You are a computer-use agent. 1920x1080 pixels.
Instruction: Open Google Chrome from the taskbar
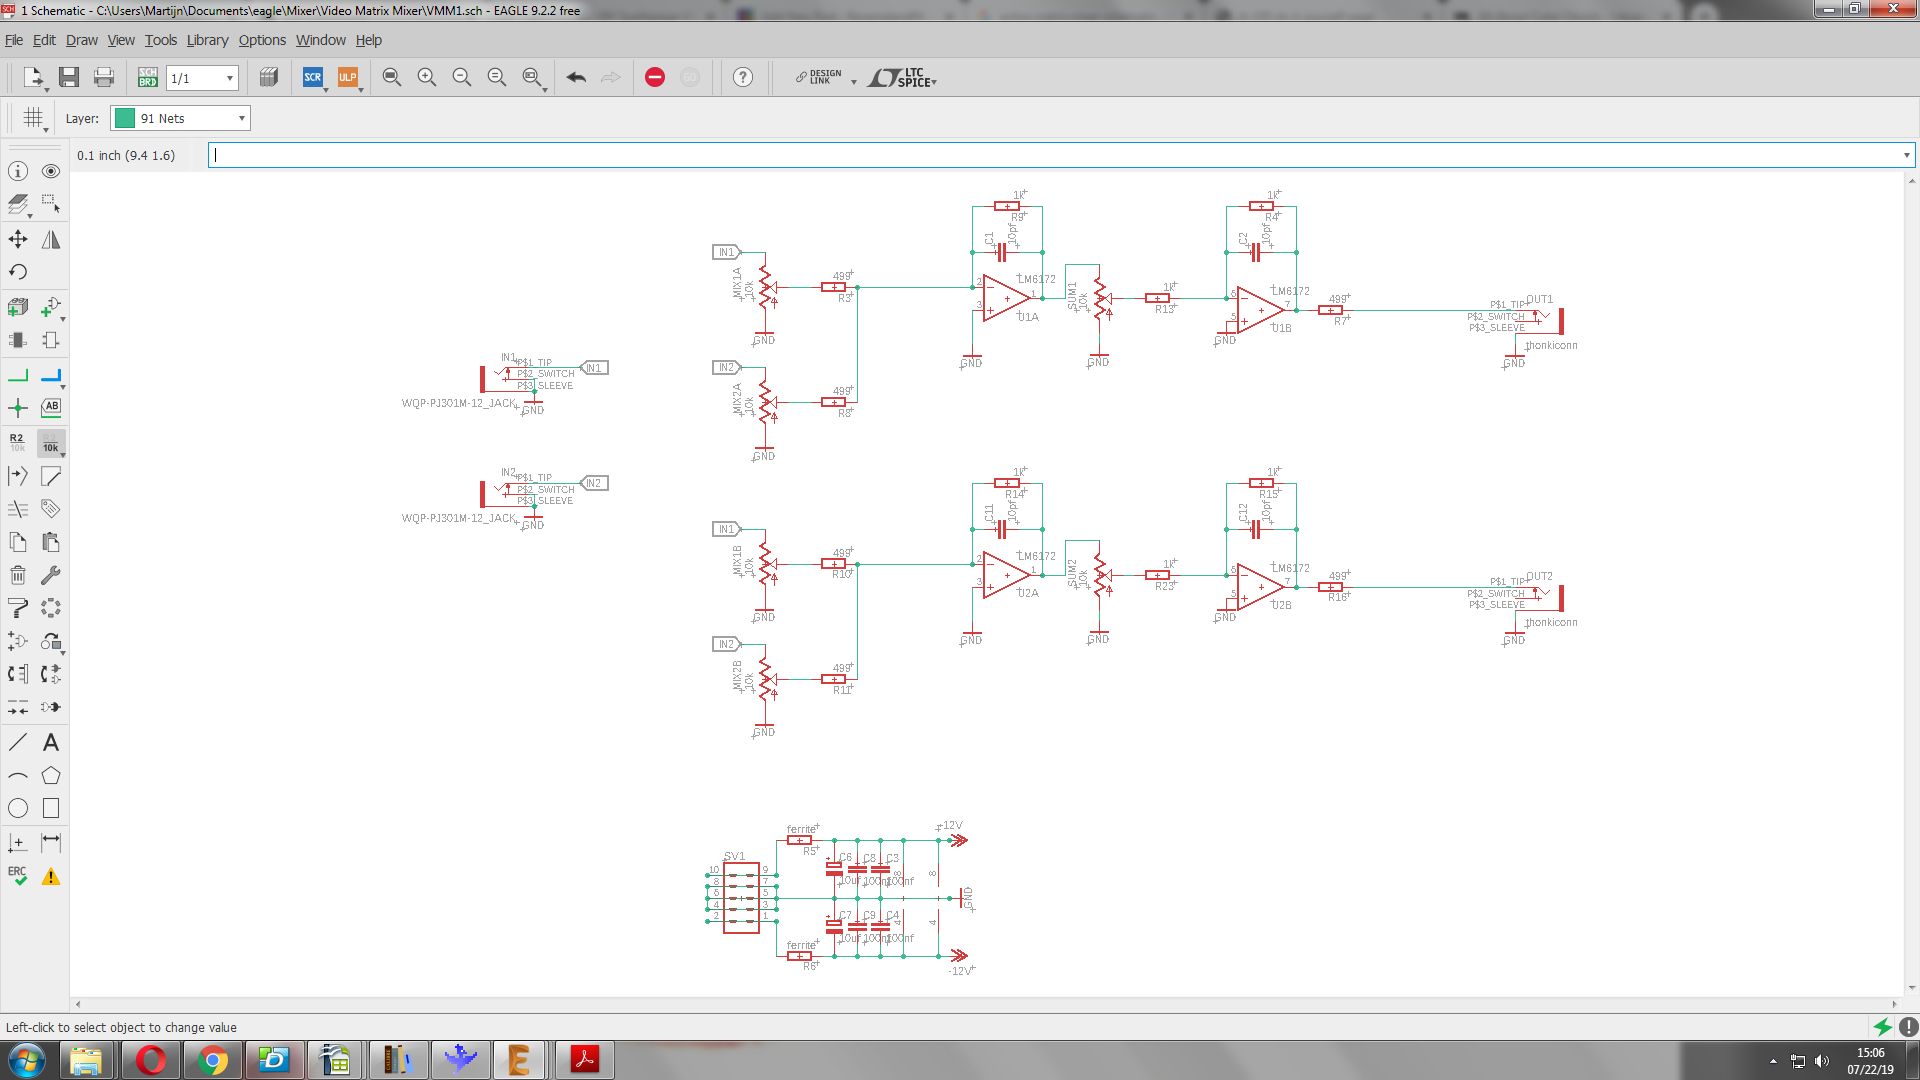tap(212, 1060)
